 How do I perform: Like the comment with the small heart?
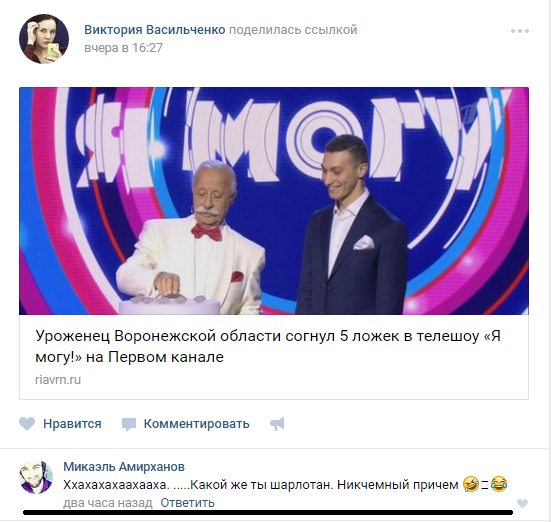(522, 503)
